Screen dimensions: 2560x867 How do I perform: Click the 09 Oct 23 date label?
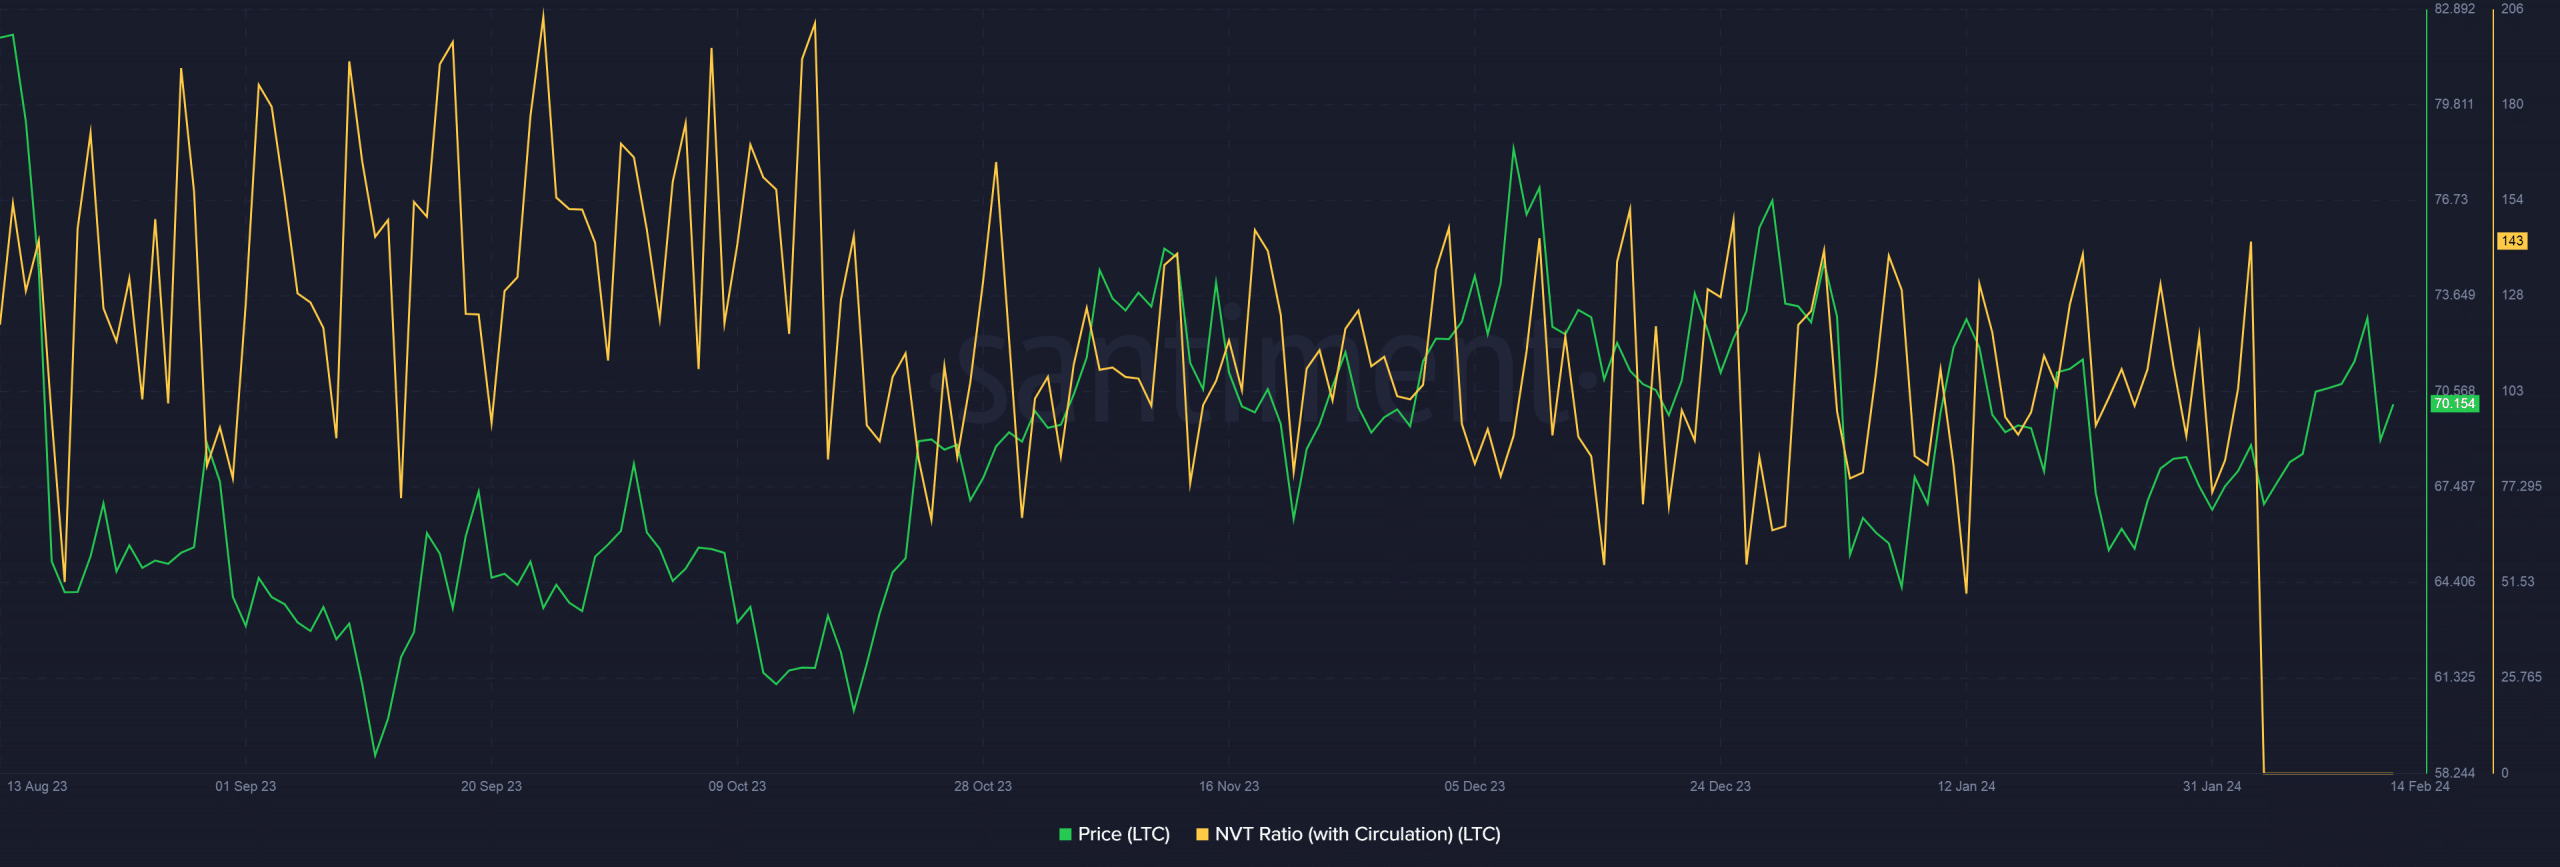pos(737,786)
